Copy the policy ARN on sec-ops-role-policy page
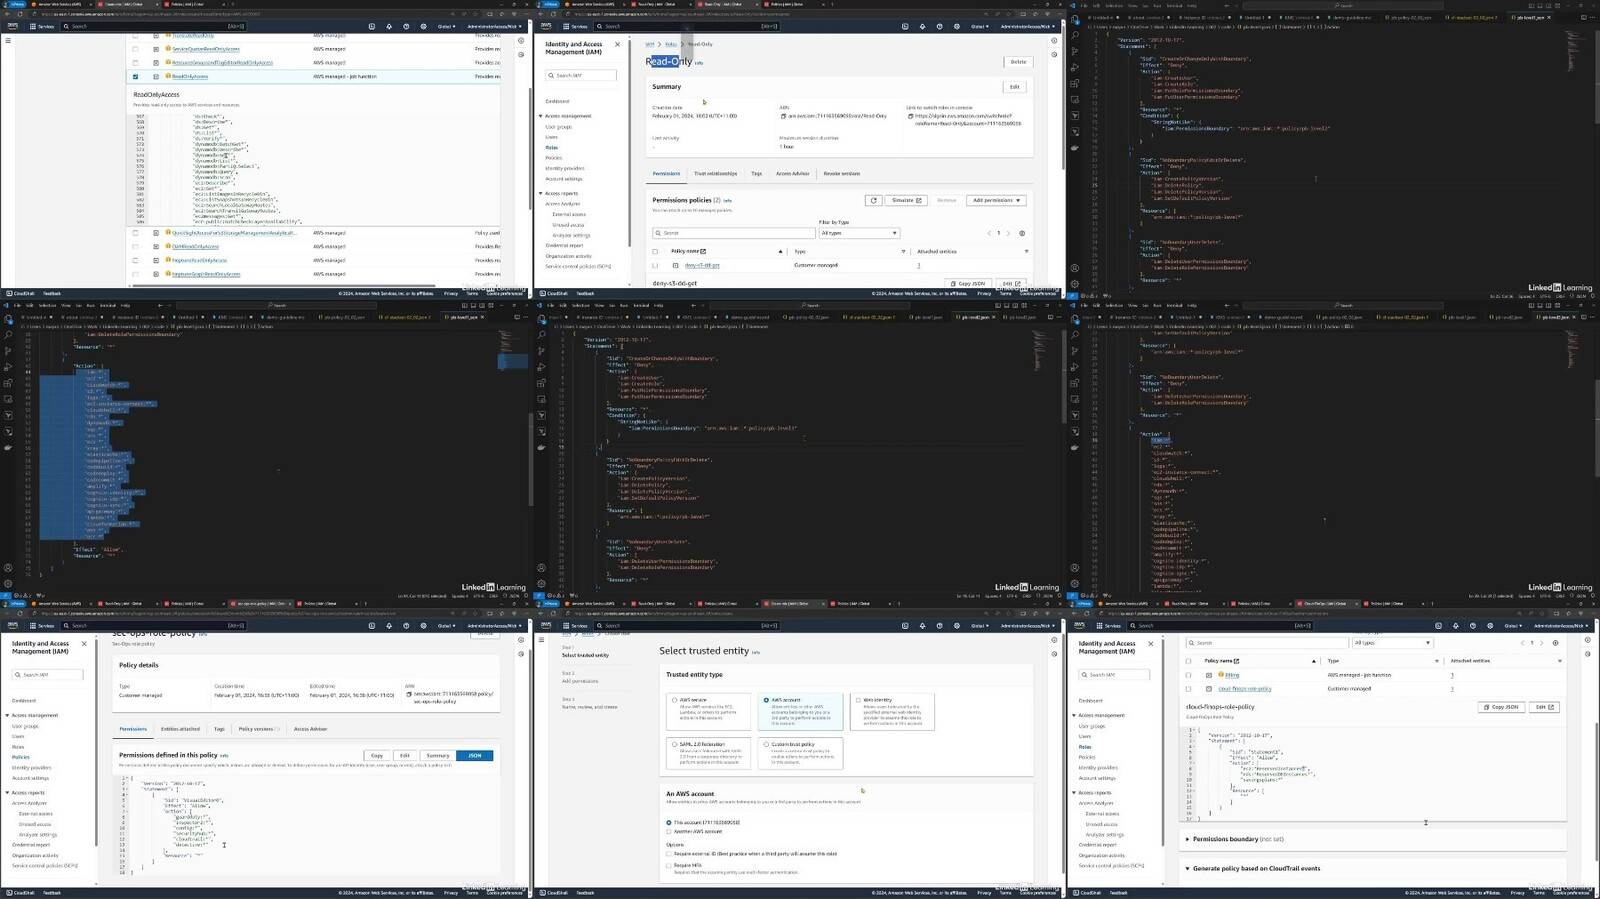The height and width of the screenshot is (899, 1600). (409, 694)
